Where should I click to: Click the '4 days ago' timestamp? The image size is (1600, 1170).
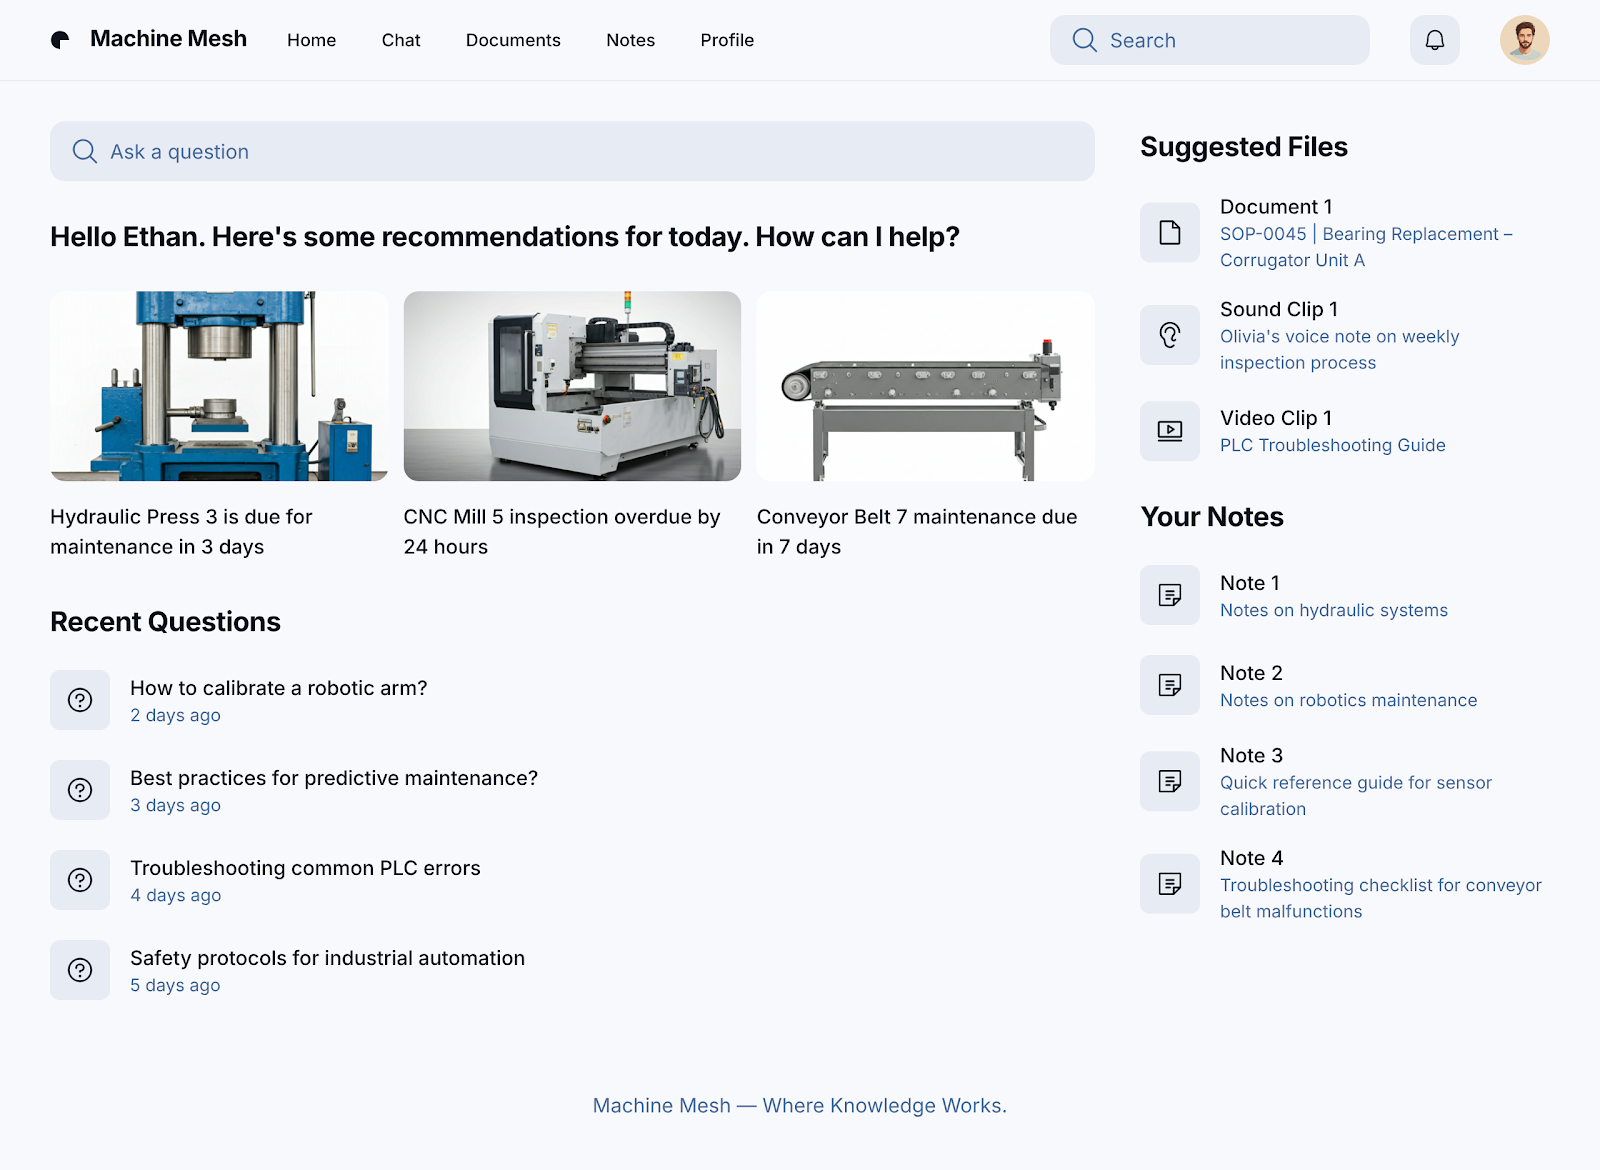(x=175, y=895)
